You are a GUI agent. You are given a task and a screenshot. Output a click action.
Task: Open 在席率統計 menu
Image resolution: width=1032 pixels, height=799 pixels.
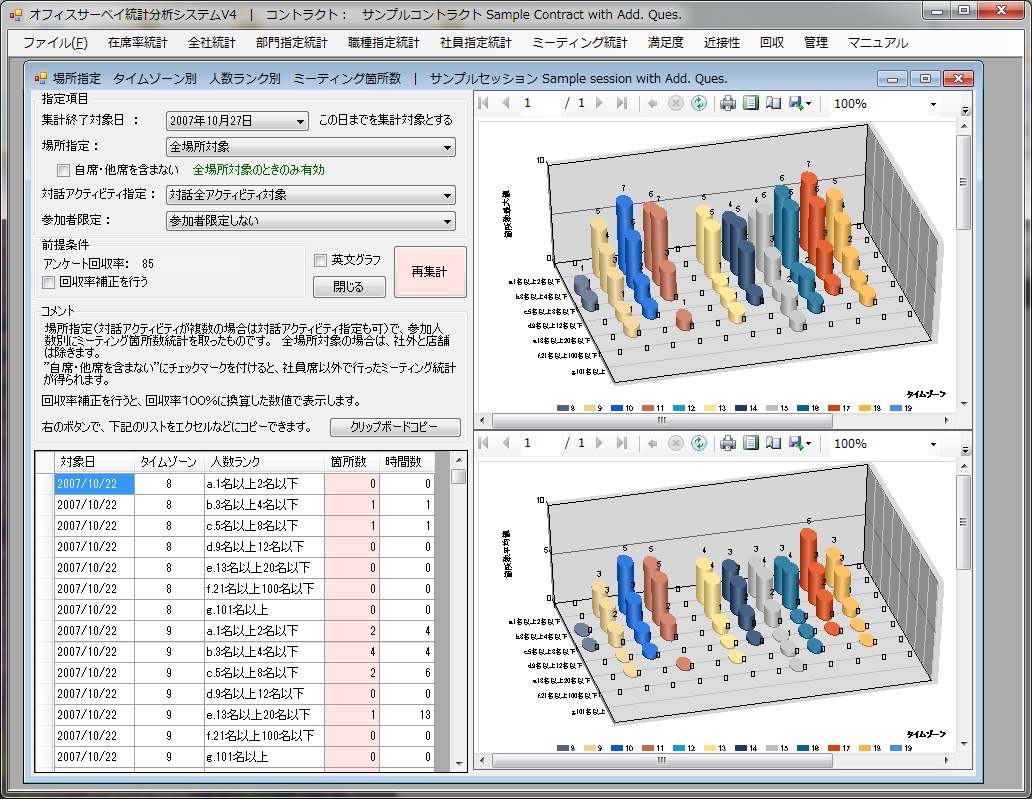point(138,43)
